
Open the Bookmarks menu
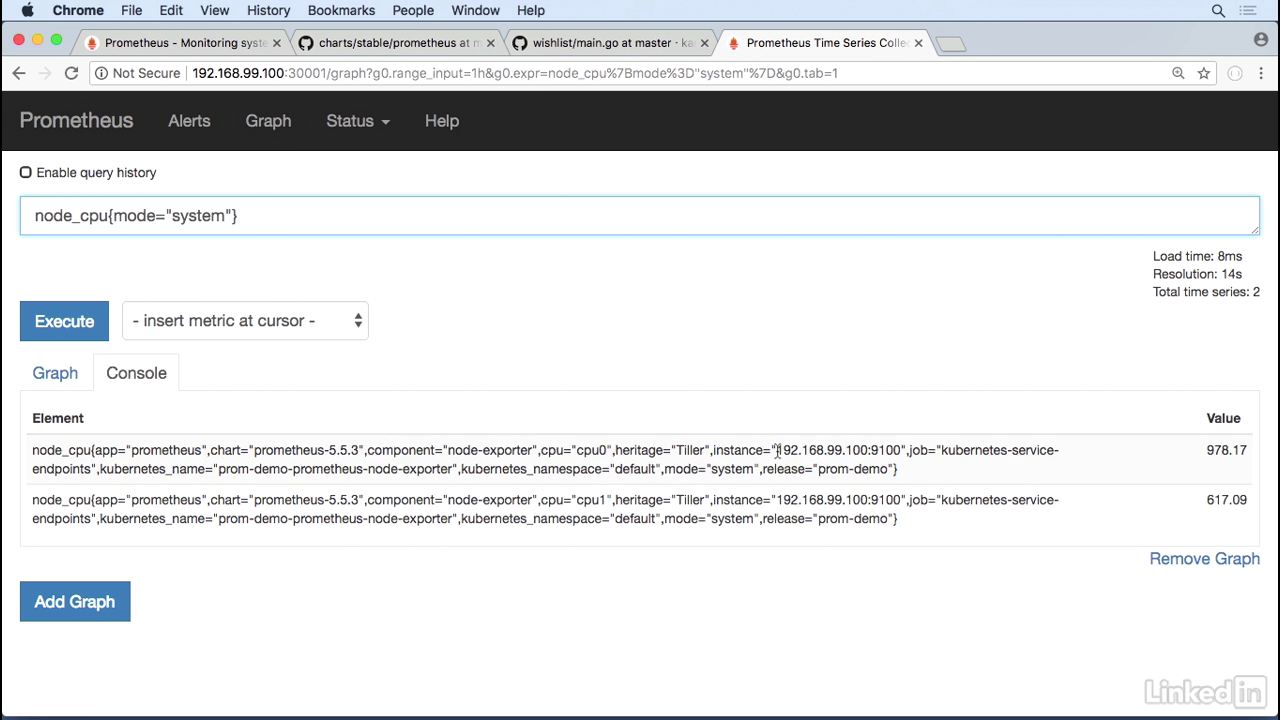(341, 10)
